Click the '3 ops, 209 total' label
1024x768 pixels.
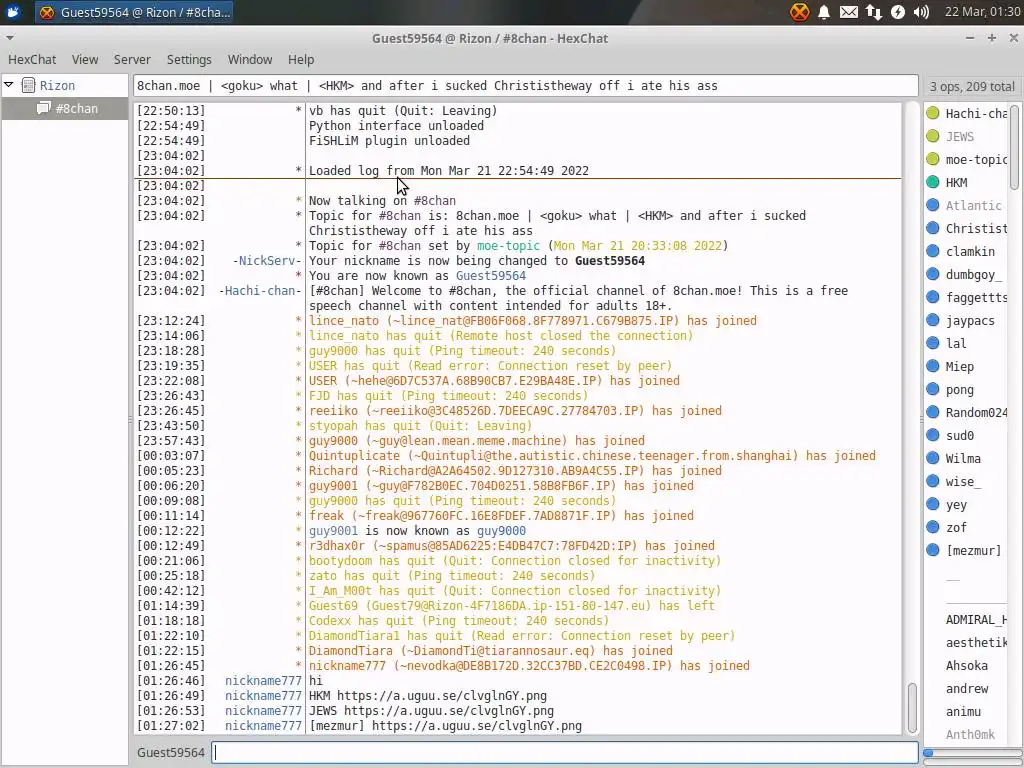tap(972, 86)
